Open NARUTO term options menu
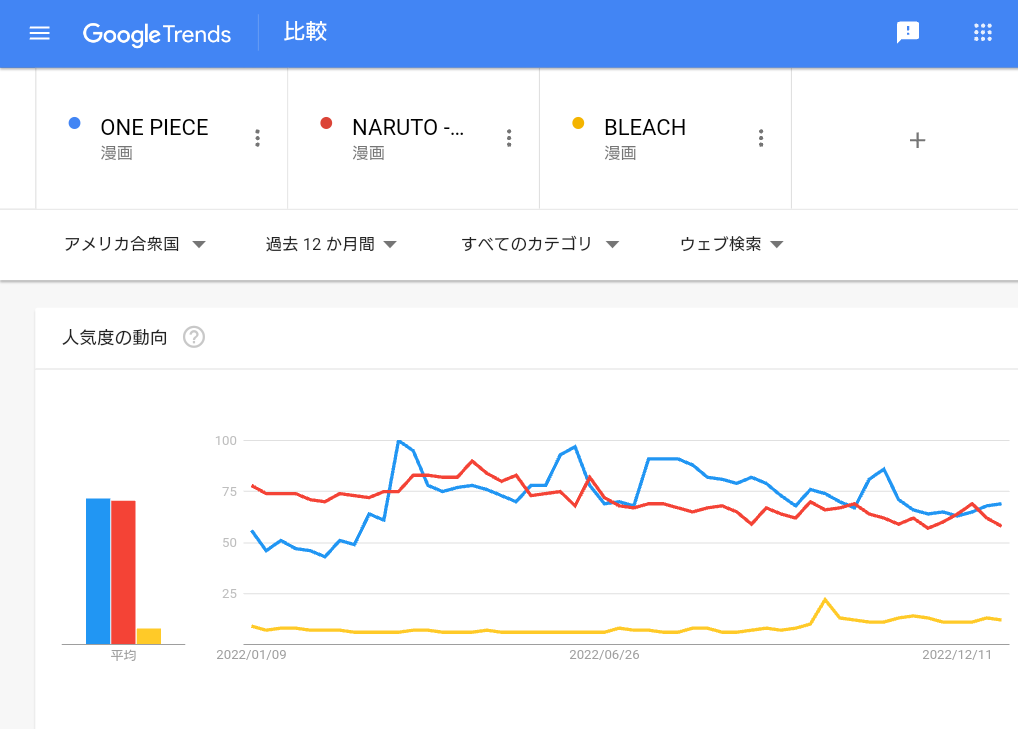Image resolution: width=1018 pixels, height=729 pixels. coord(509,138)
